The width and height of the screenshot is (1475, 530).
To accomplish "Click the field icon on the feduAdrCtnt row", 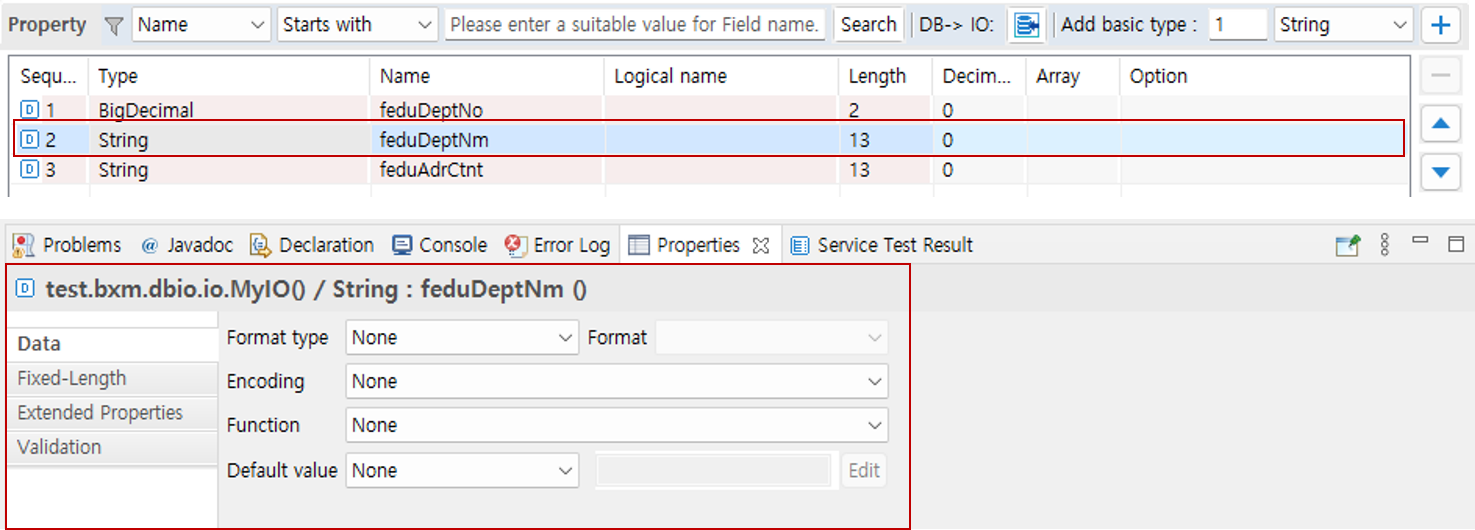I will pos(30,170).
